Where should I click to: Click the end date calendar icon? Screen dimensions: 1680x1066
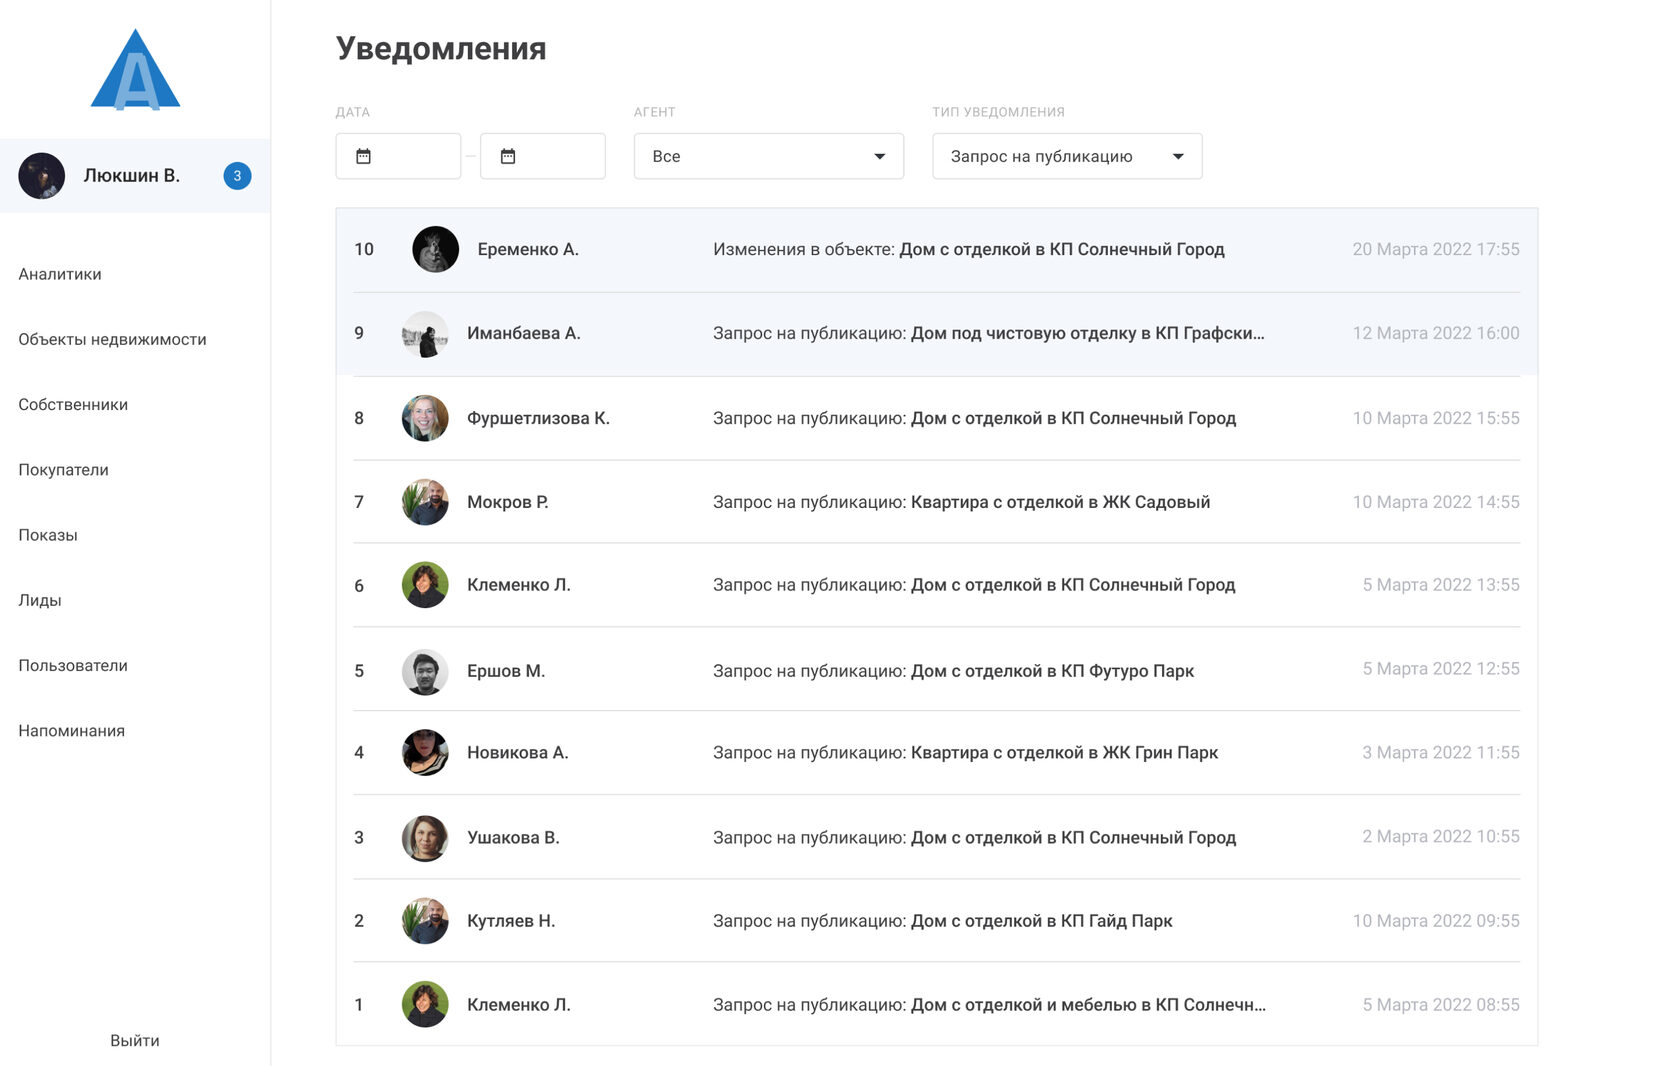click(x=508, y=156)
